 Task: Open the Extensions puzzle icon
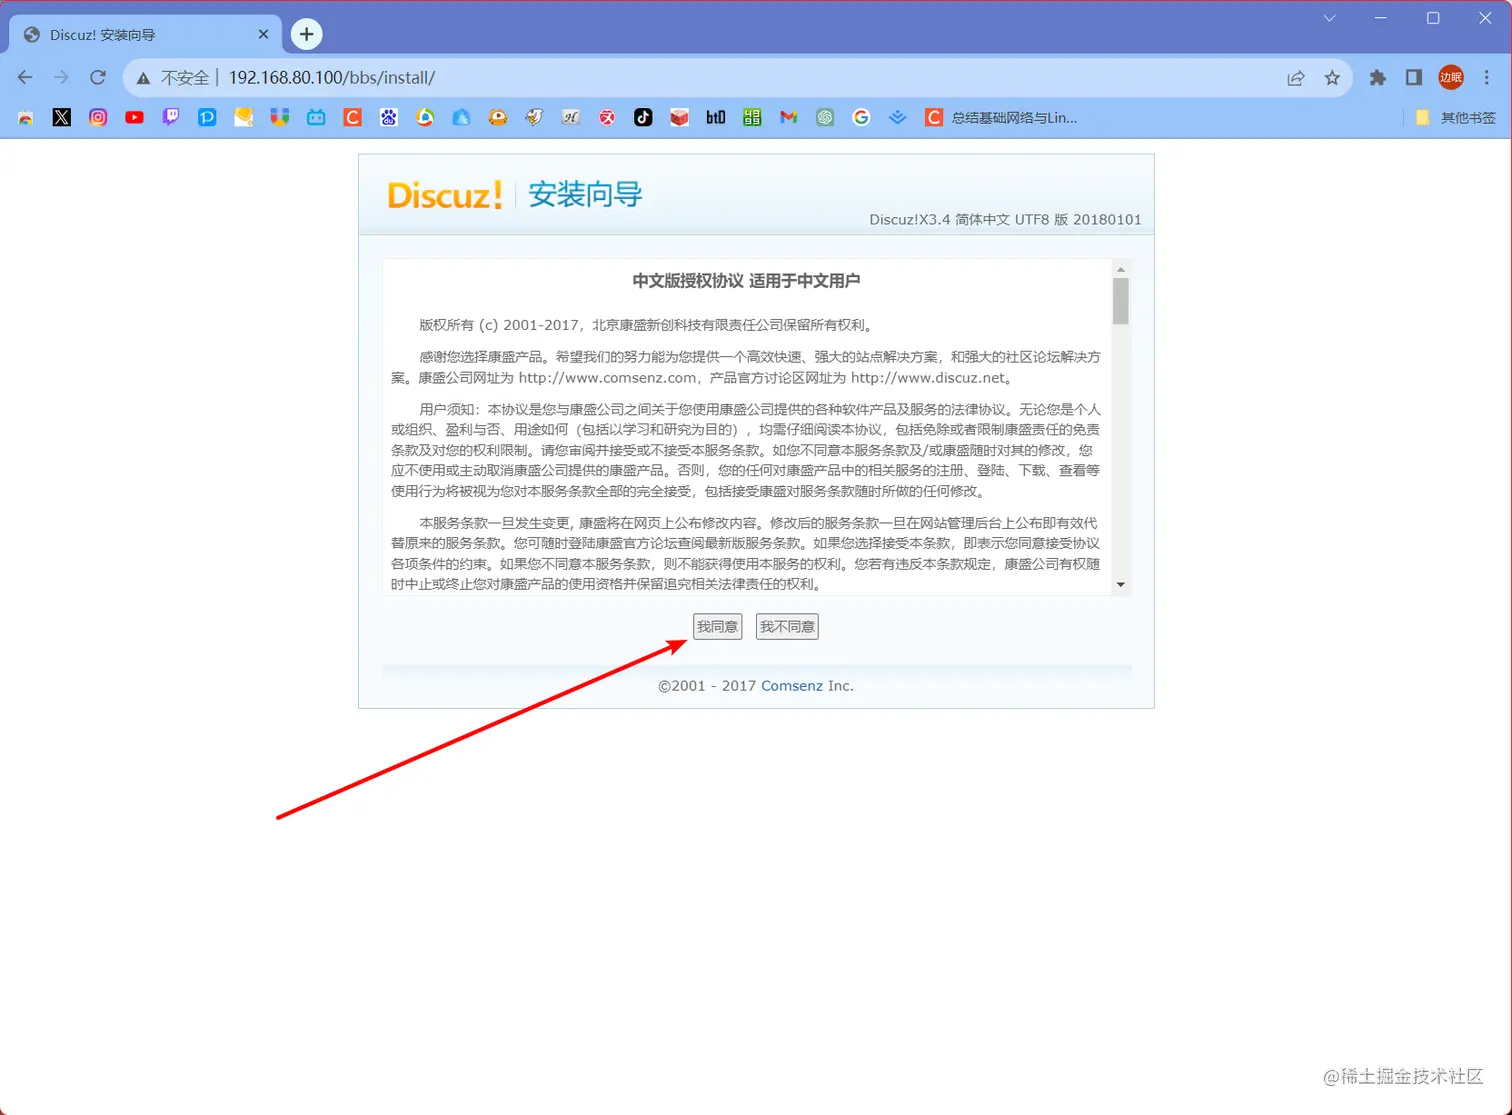1378,78
